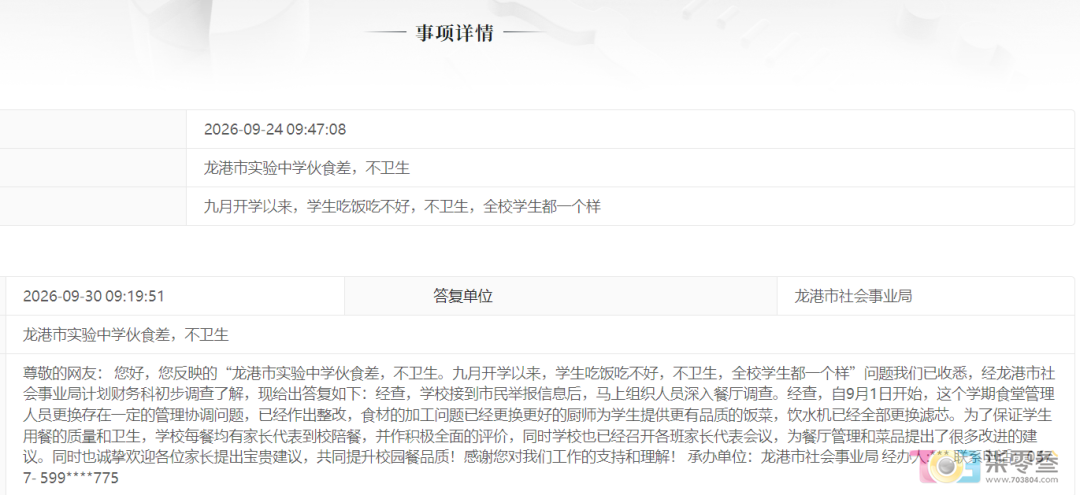Click the reply paragraph starting with 尊敬的网友

pyautogui.click(x=539, y=426)
